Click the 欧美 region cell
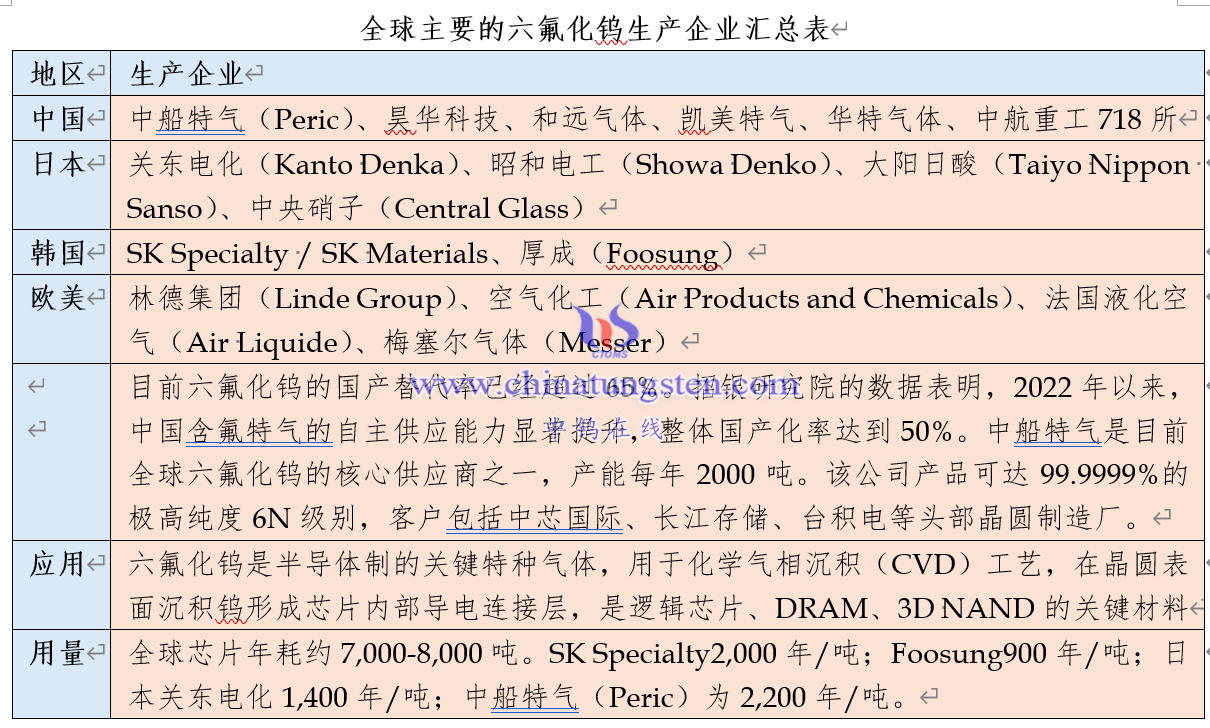Image resolution: width=1210 pixels, height=728 pixels. coord(58,298)
